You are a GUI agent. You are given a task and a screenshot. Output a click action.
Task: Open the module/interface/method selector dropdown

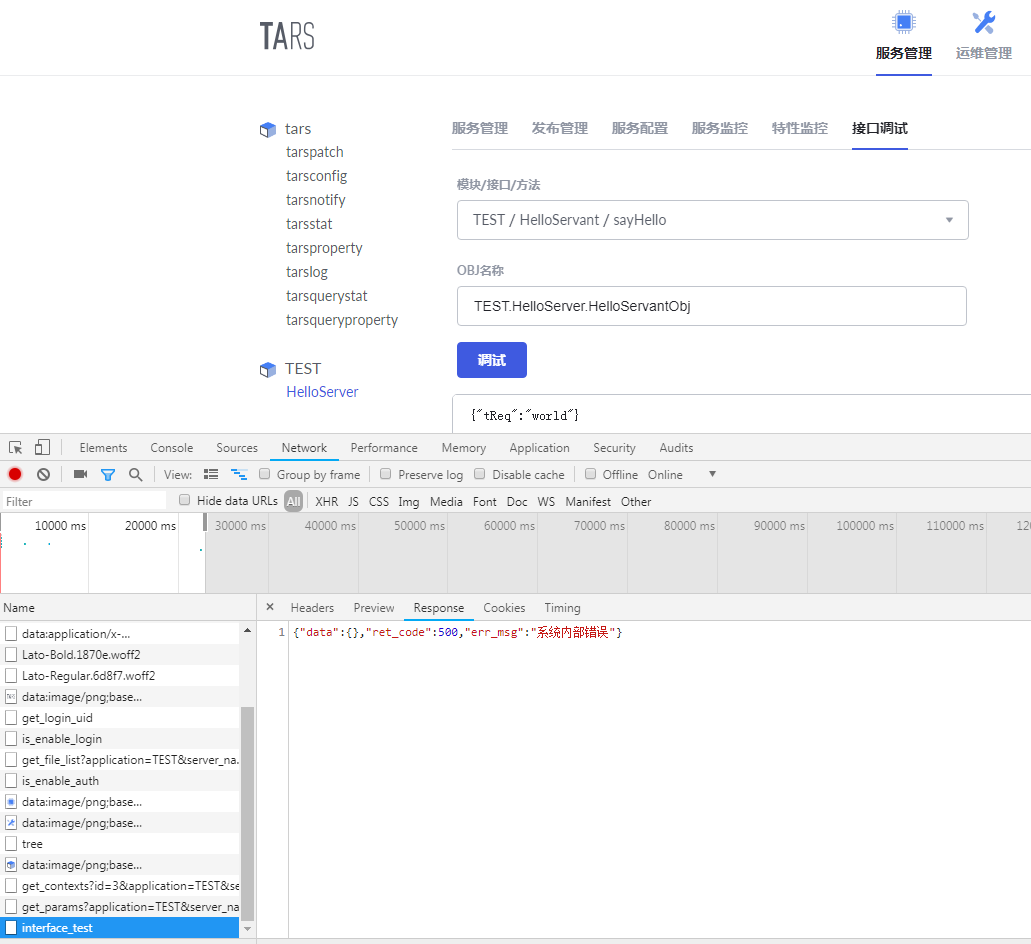coord(712,219)
